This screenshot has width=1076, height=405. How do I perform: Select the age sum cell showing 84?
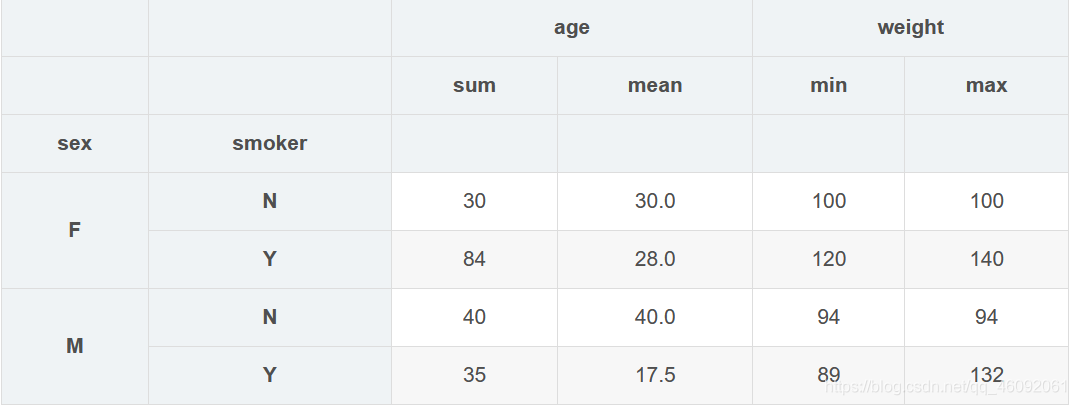pos(474,259)
